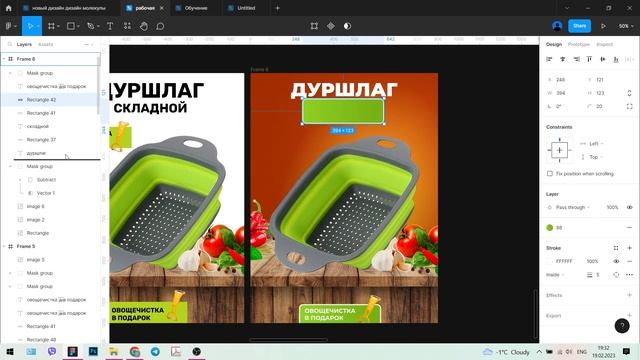This screenshot has width=640, height=360.
Task: Toggle constrain proportions lock
Action: pyautogui.click(x=629, y=93)
